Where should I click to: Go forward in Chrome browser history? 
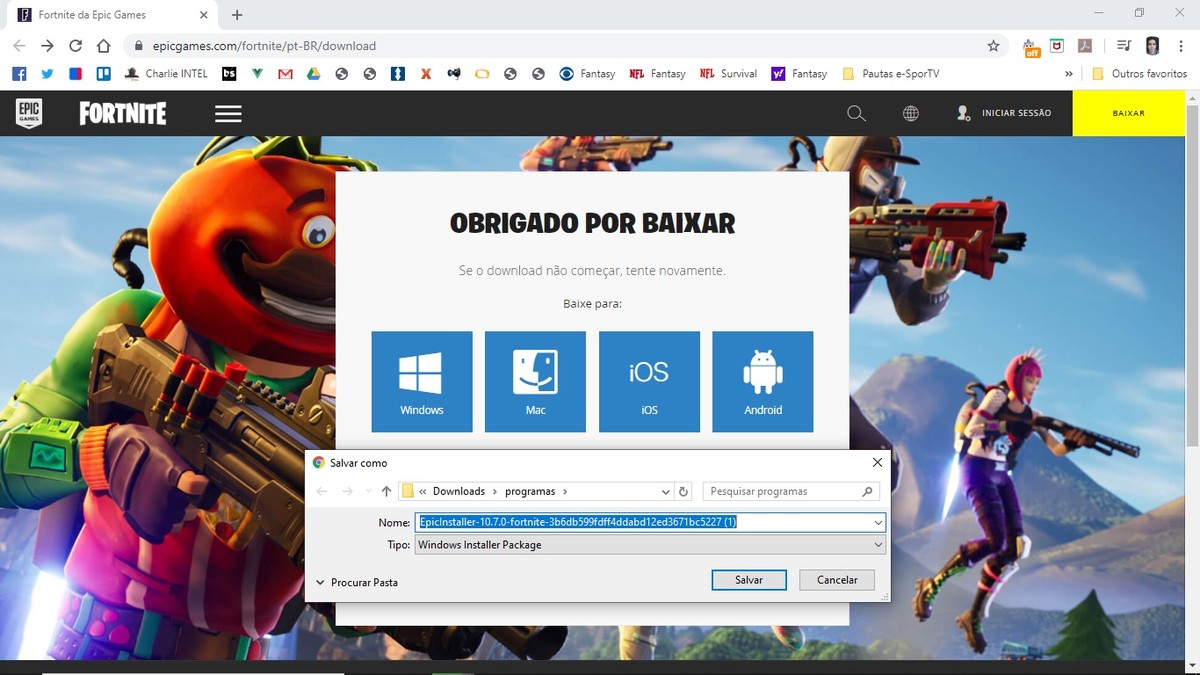[x=47, y=46]
